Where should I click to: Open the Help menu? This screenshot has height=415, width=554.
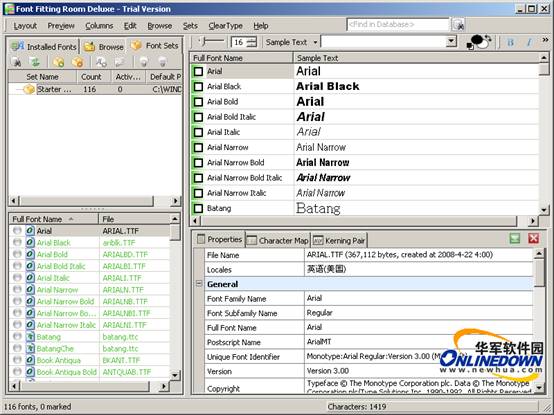tap(261, 26)
